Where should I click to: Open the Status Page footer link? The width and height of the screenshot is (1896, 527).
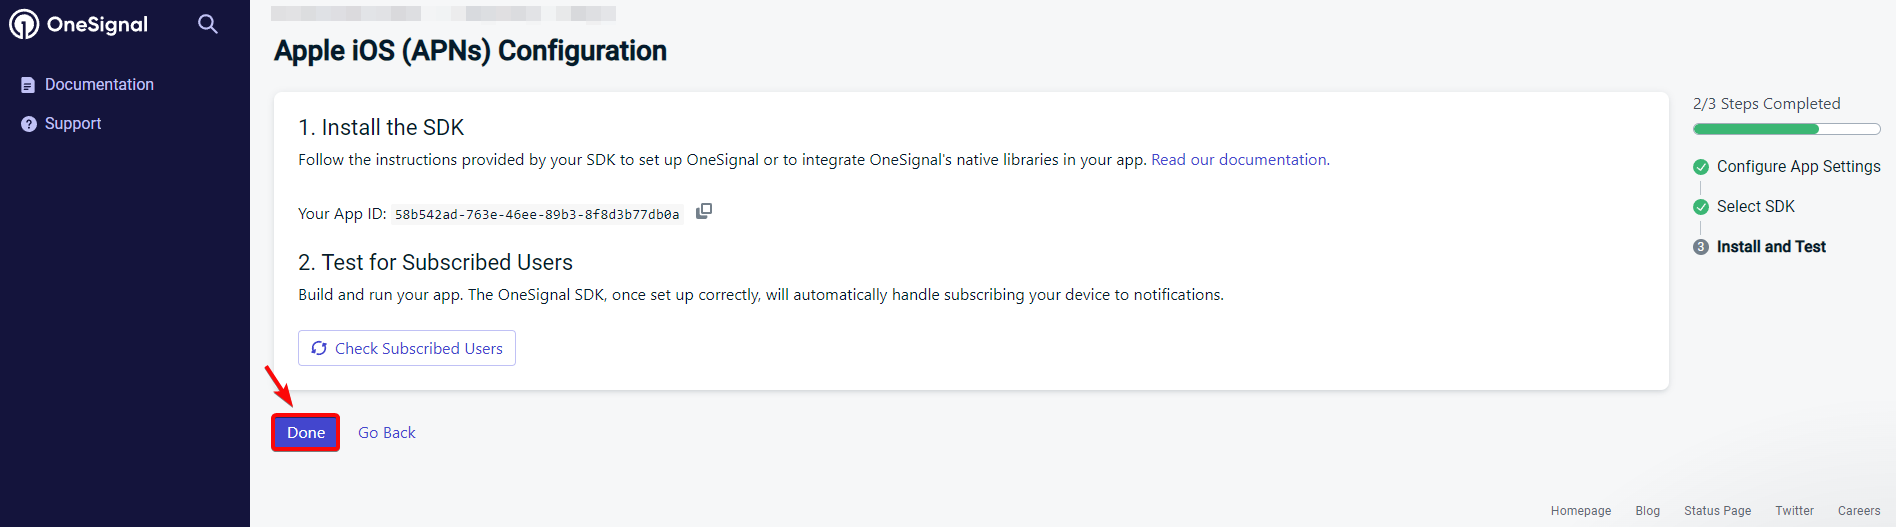[1717, 511]
